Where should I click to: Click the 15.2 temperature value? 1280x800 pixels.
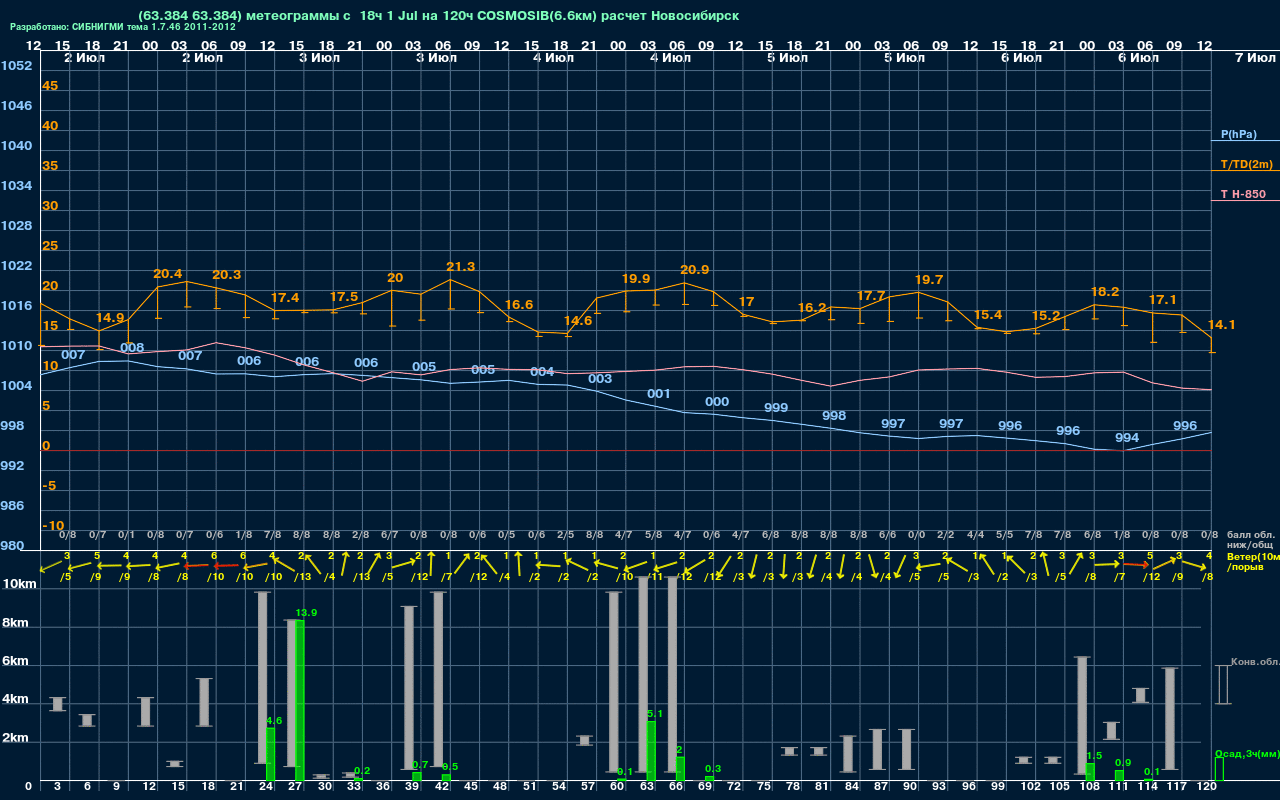tap(1046, 316)
